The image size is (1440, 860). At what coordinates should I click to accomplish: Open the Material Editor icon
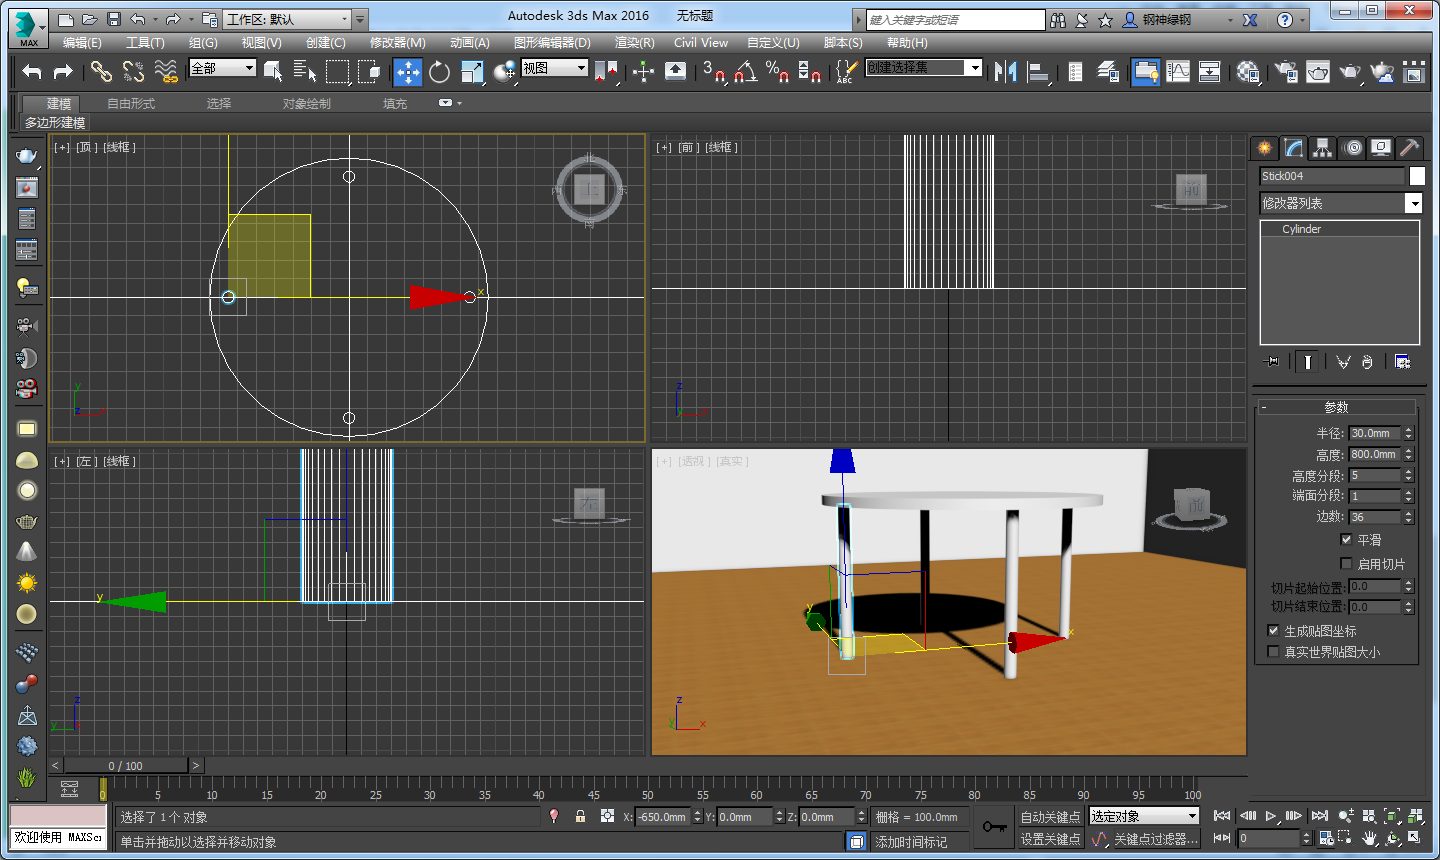coord(1248,71)
